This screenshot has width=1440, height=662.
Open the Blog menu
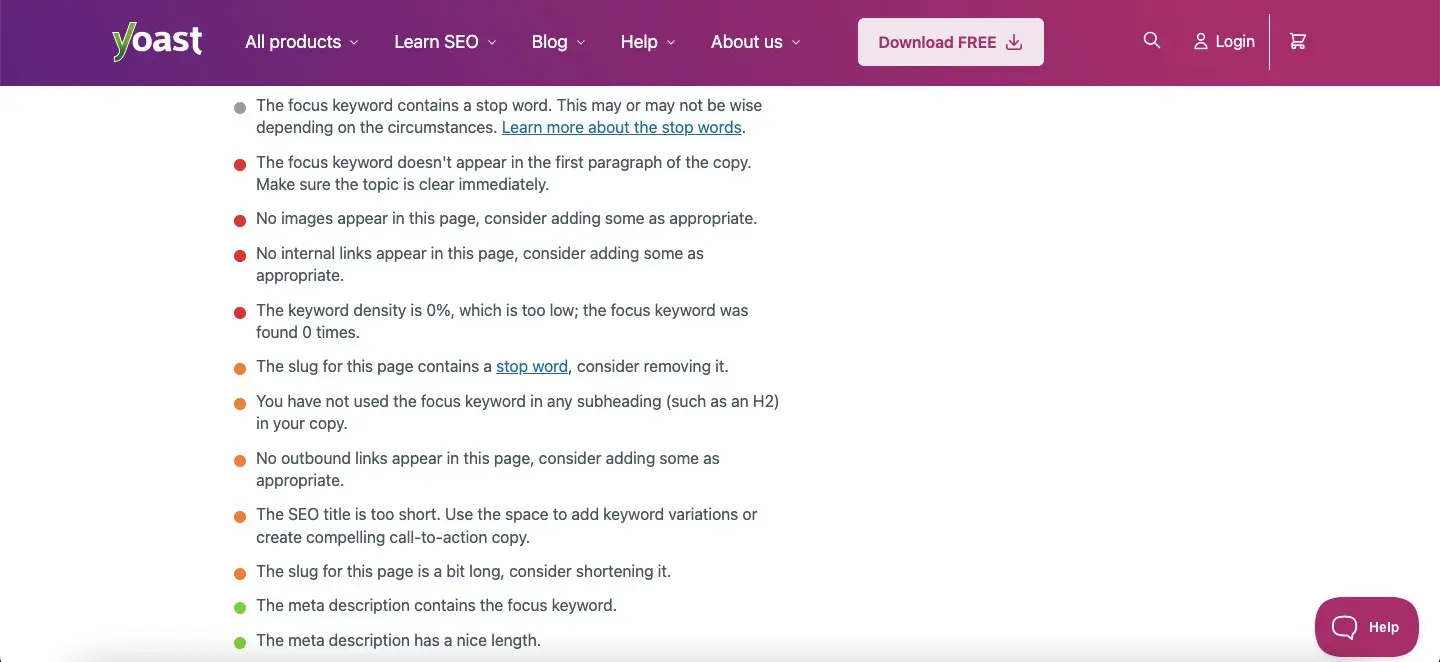click(559, 42)
